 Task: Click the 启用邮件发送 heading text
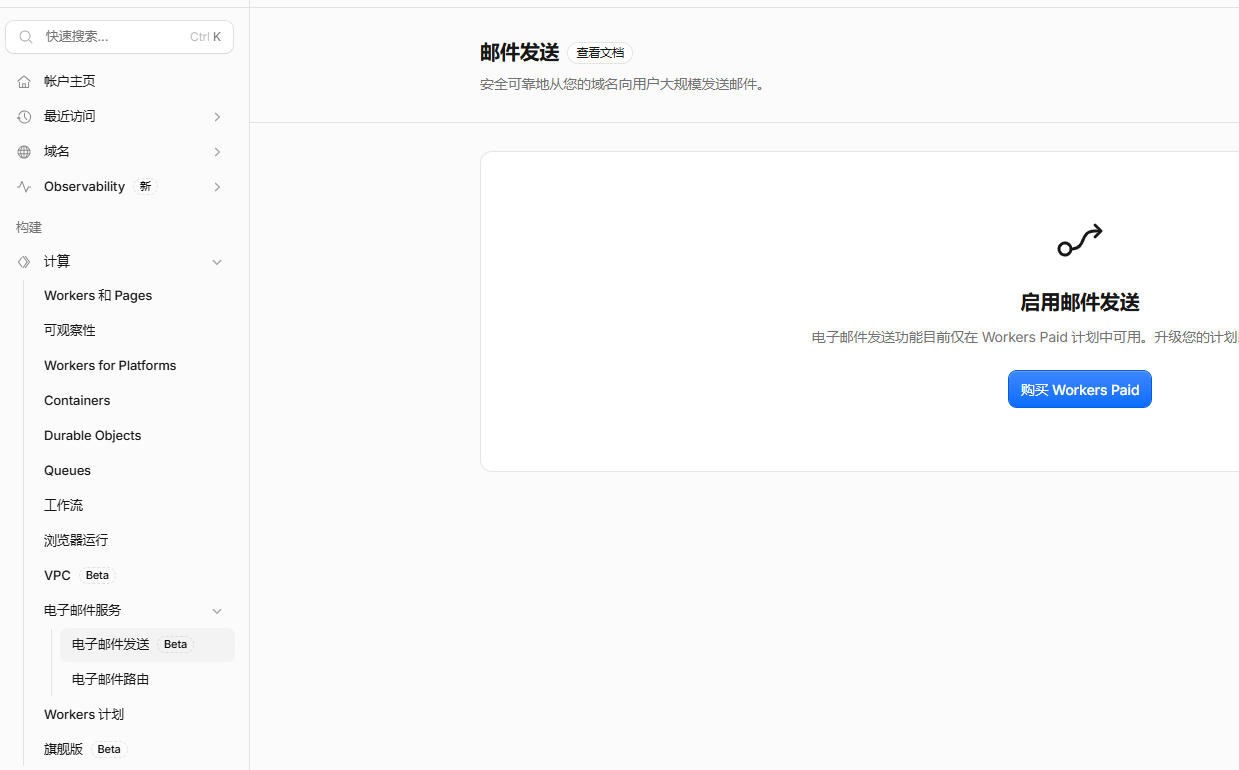coord(1080,303)
